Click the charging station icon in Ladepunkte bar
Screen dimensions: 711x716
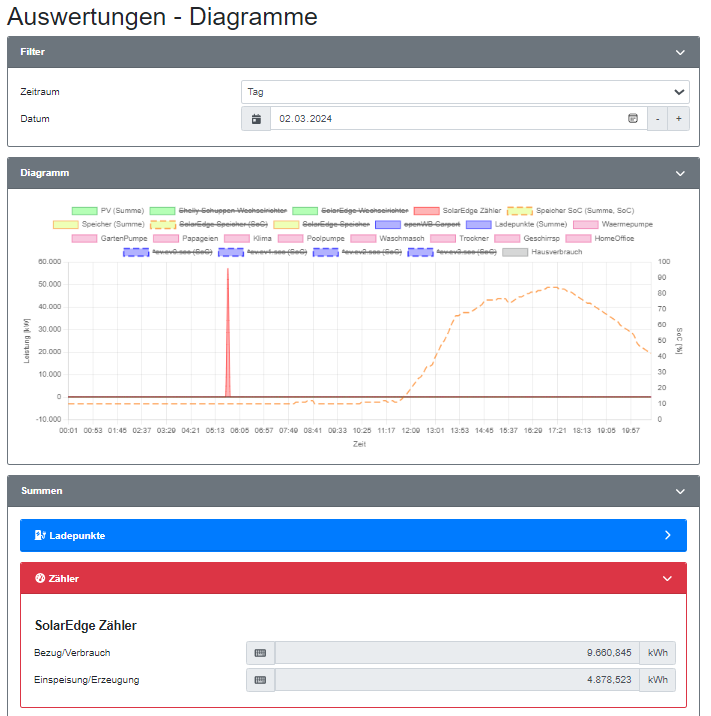coord(40,535)
